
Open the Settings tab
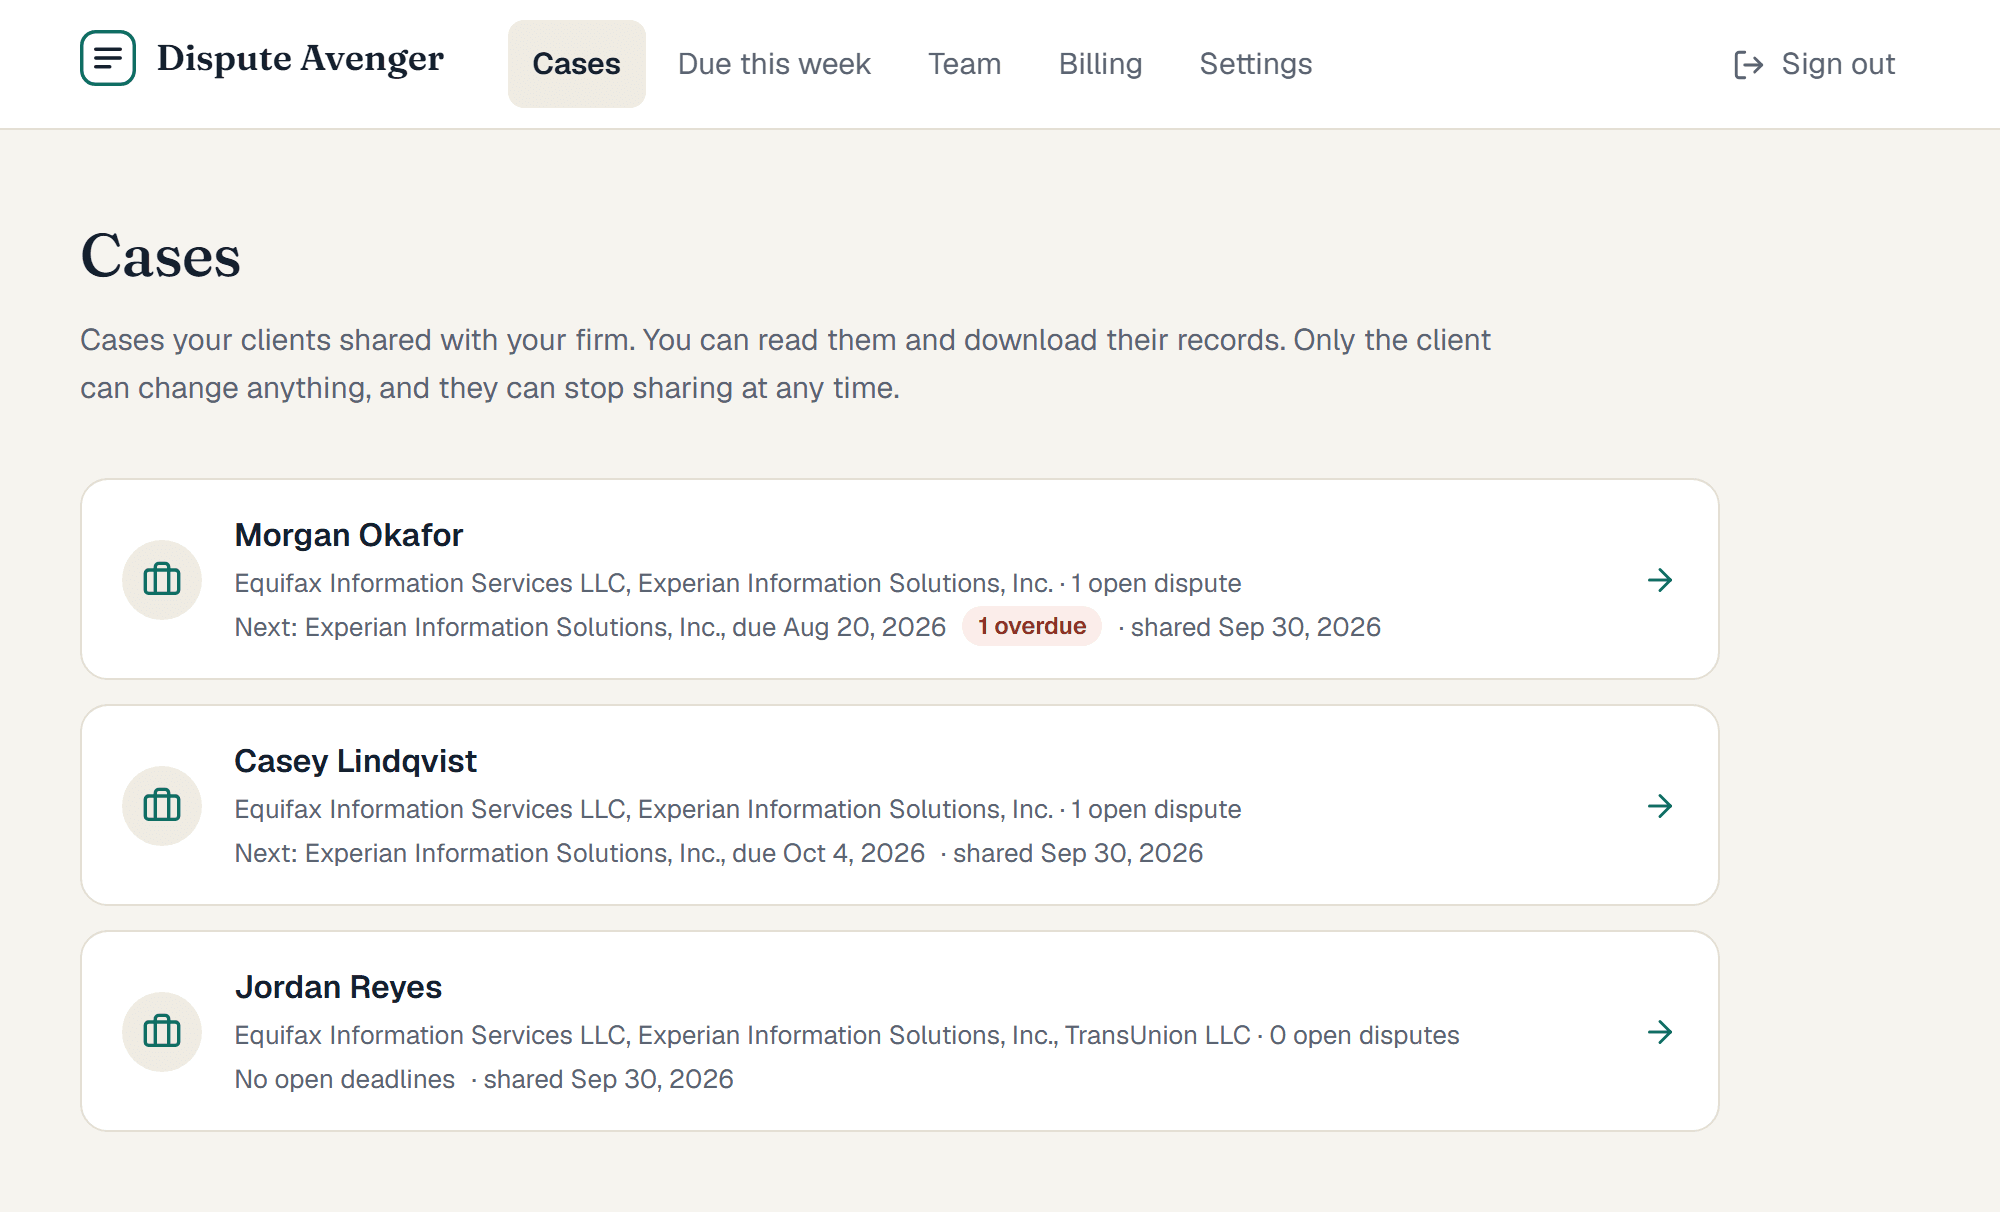pyautogui.click(x=1255, y=64)
